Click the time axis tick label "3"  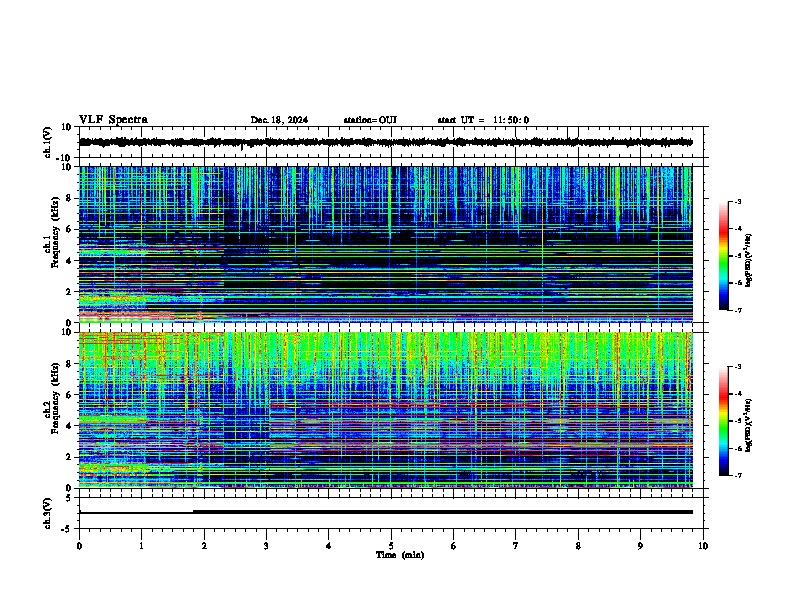[x=266, y=546]
